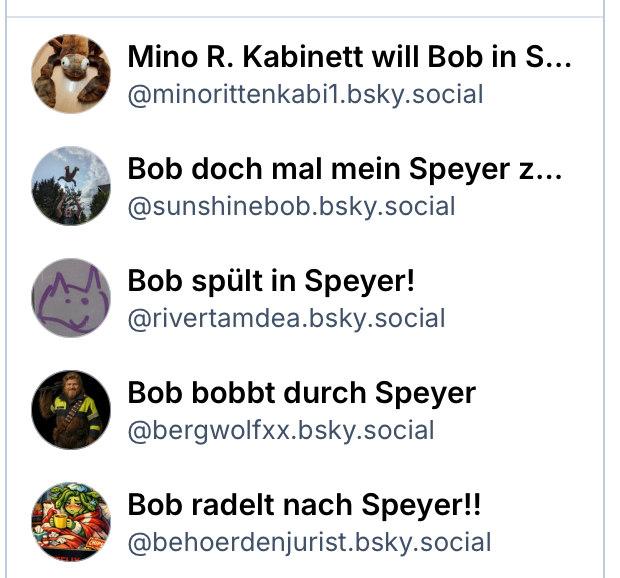Click the green-haired cartoon avatar of behoerdenjurist
620x578 pixels.
click(x=71, y=522)
